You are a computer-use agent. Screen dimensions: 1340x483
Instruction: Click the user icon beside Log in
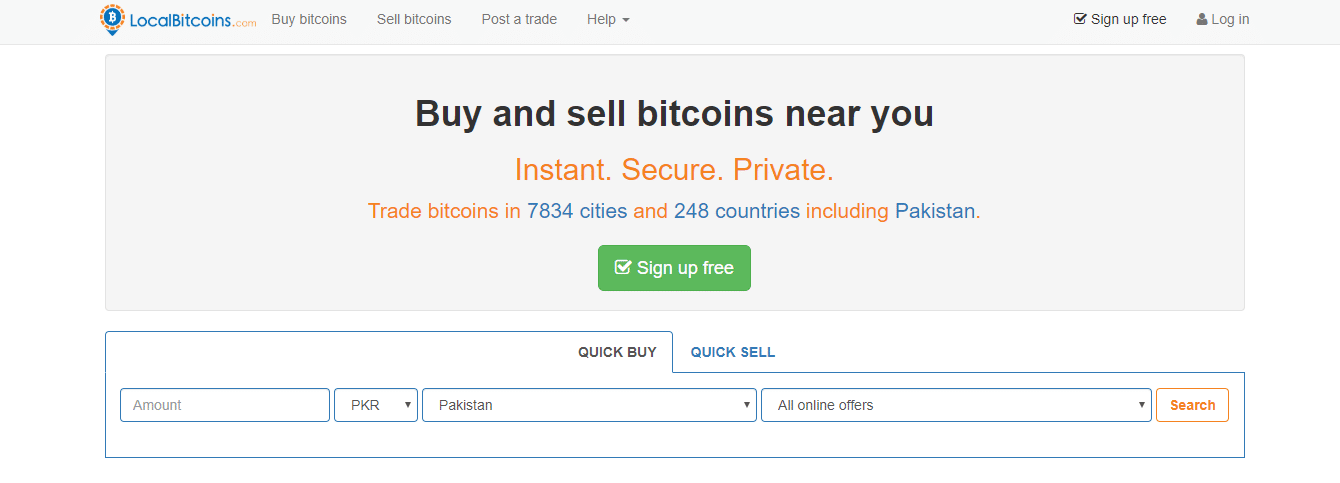(1202, 19)
